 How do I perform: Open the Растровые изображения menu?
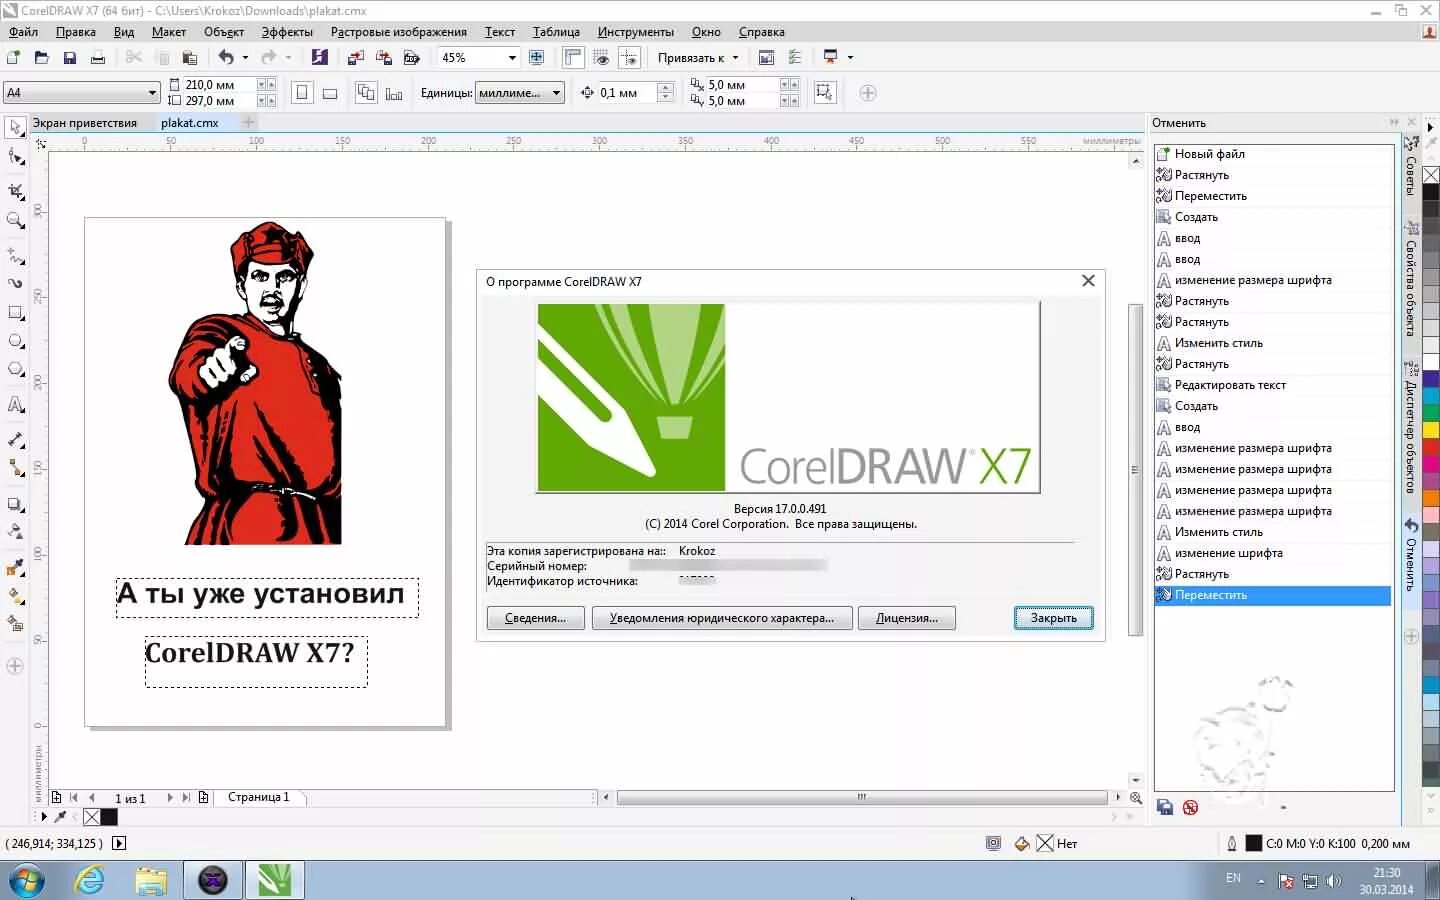(x=399, y=32)
